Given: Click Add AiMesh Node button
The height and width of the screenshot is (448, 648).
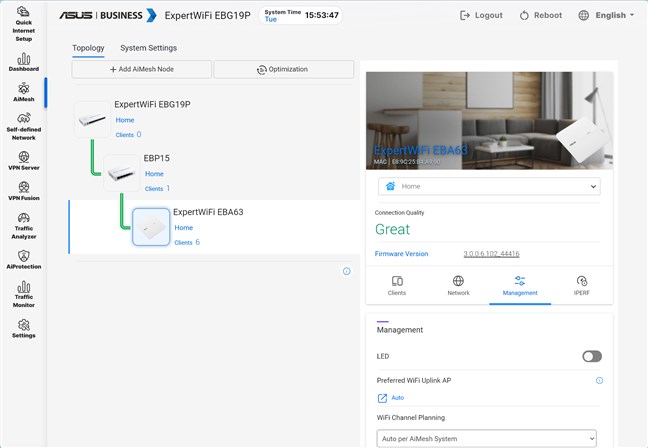Looking at the screenshot, I should click(141, 69).
